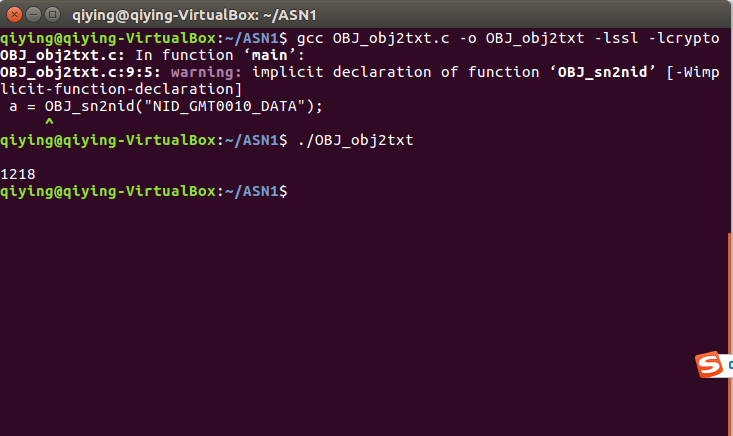Viewport: 733px width, 436px height.
Task: Click the output number 1218
Action: (18, 174)
